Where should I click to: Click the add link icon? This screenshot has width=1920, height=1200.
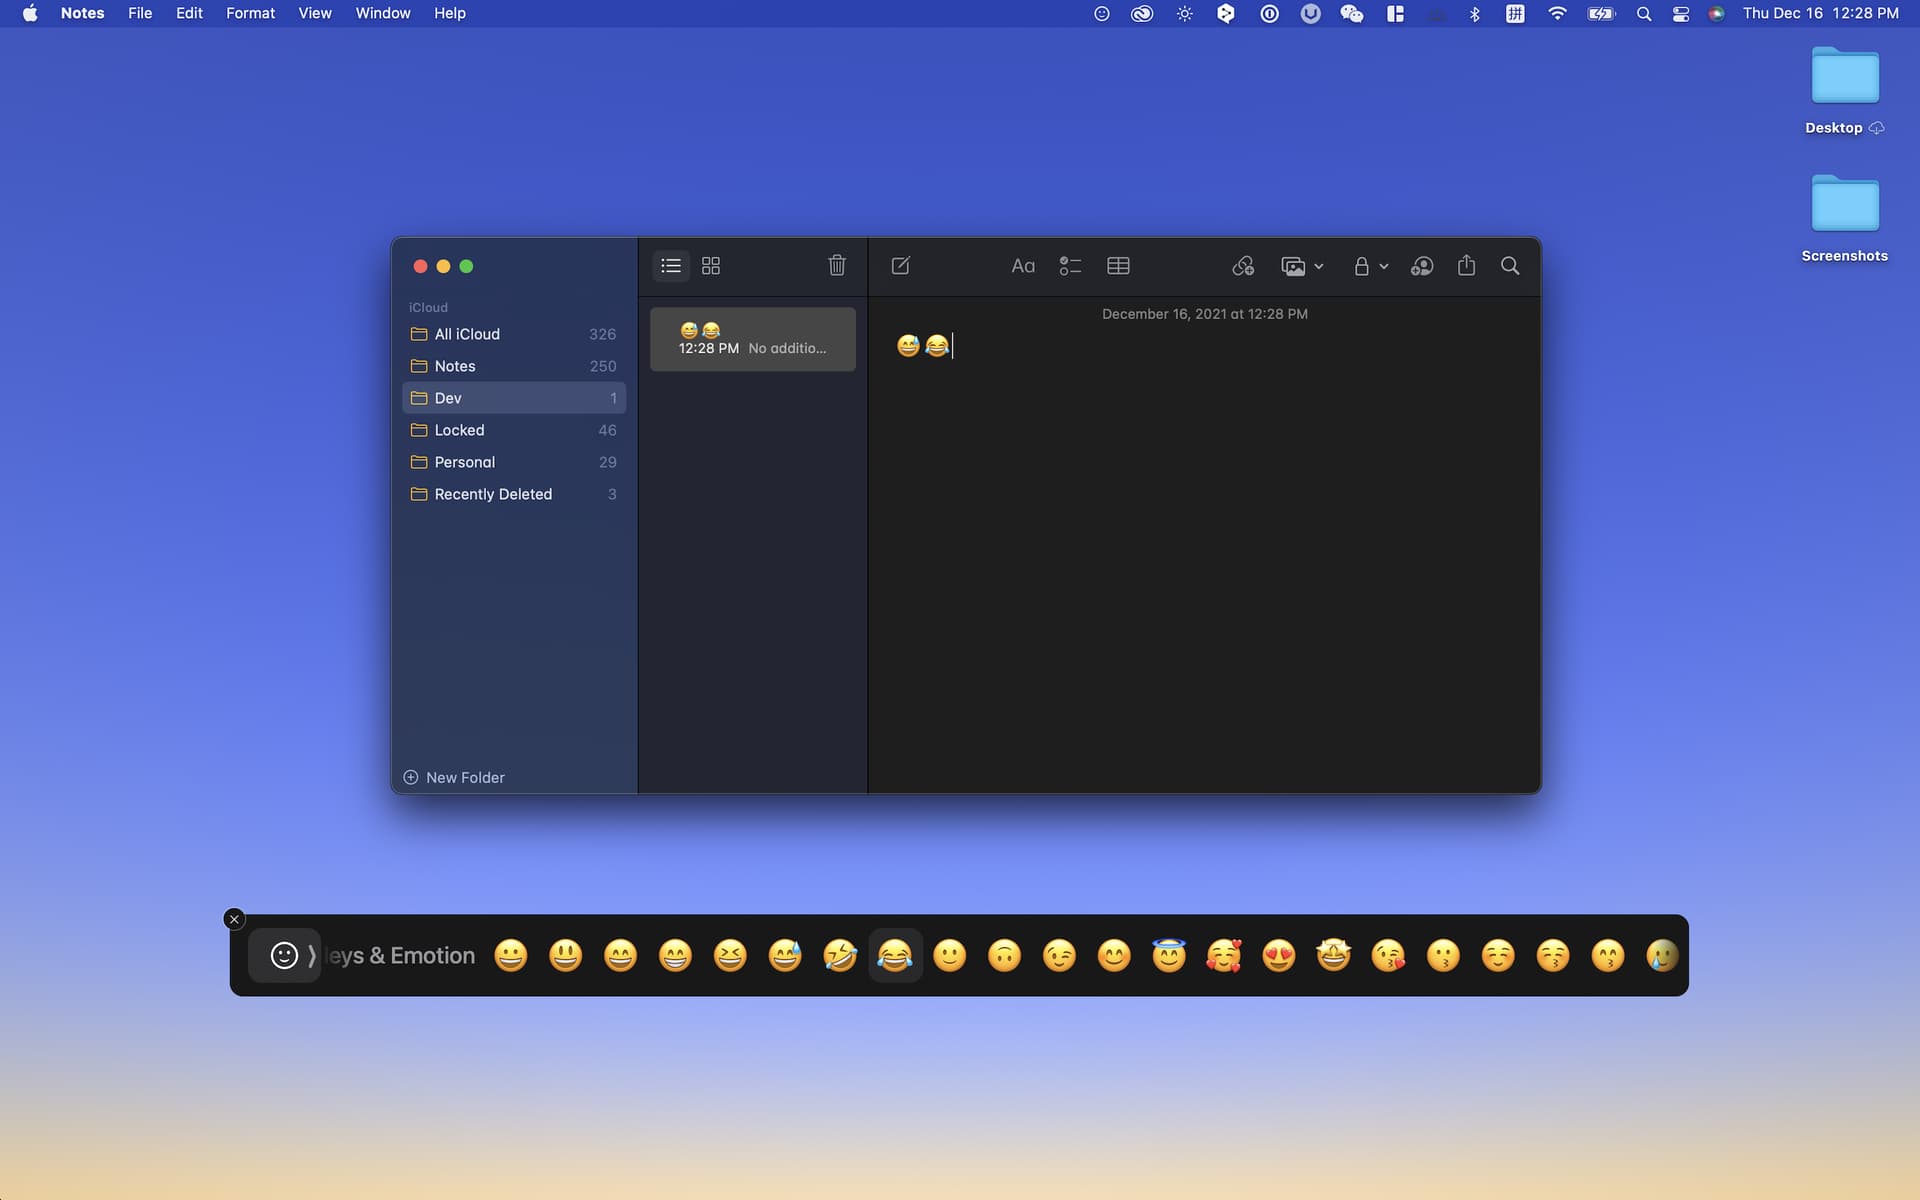tap(1243, 266)
